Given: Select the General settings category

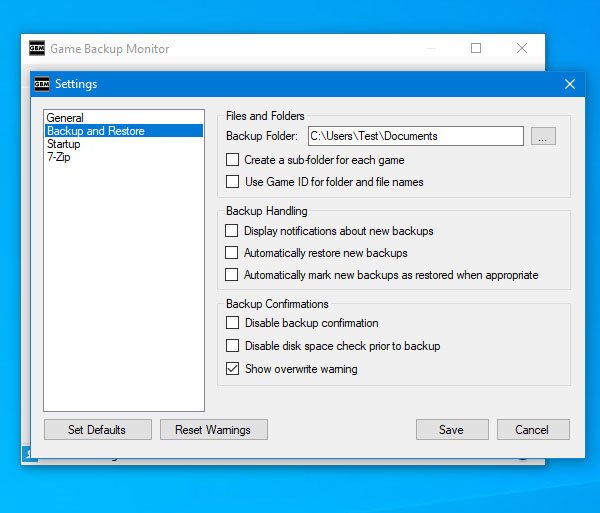Looking at the screenshot, I should pyautogui.click(x=124, y=118).
